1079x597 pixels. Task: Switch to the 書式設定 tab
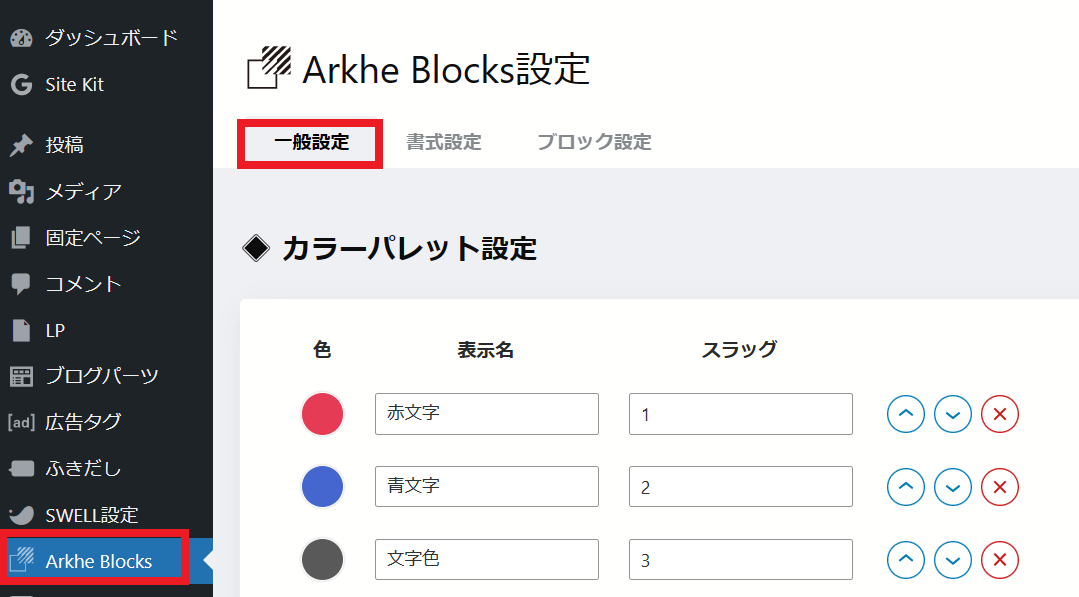(444, 142)
